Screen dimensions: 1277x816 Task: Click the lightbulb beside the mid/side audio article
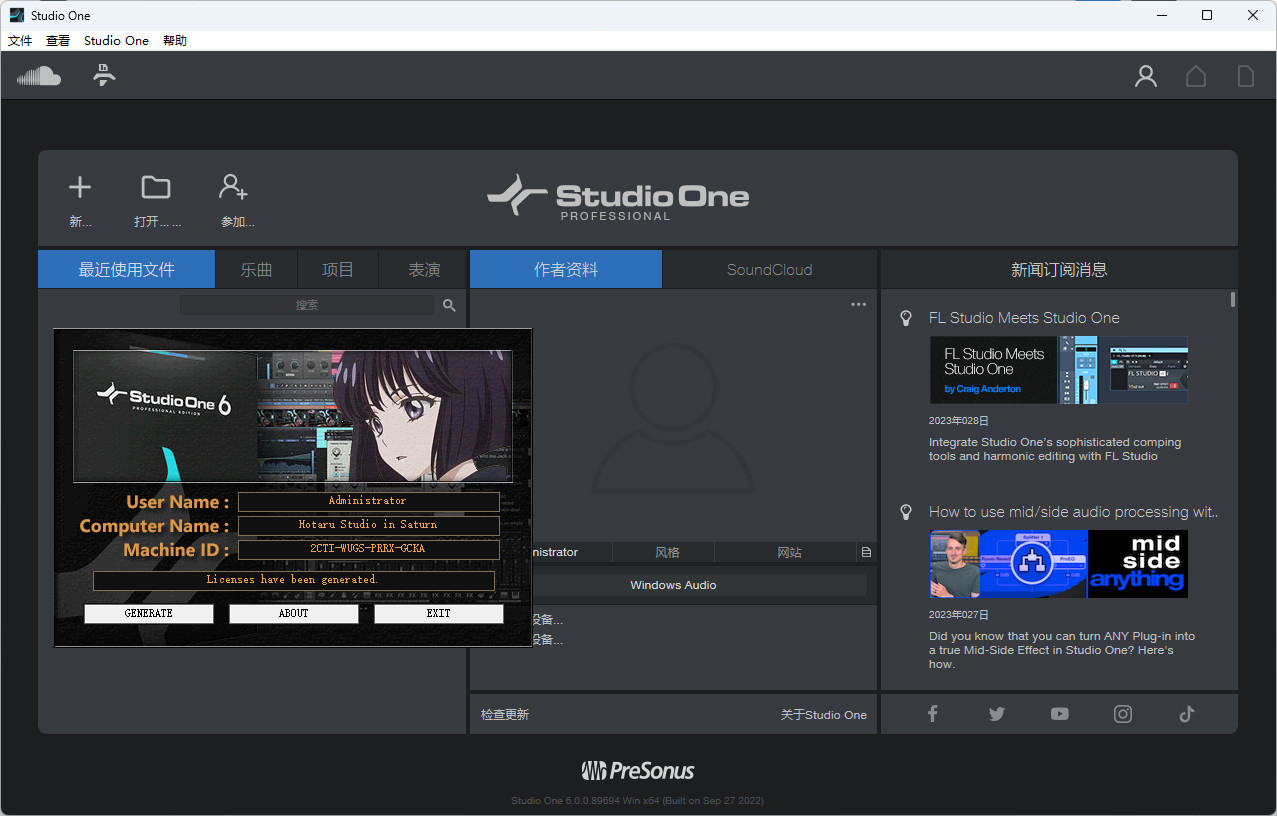point(906,512)
